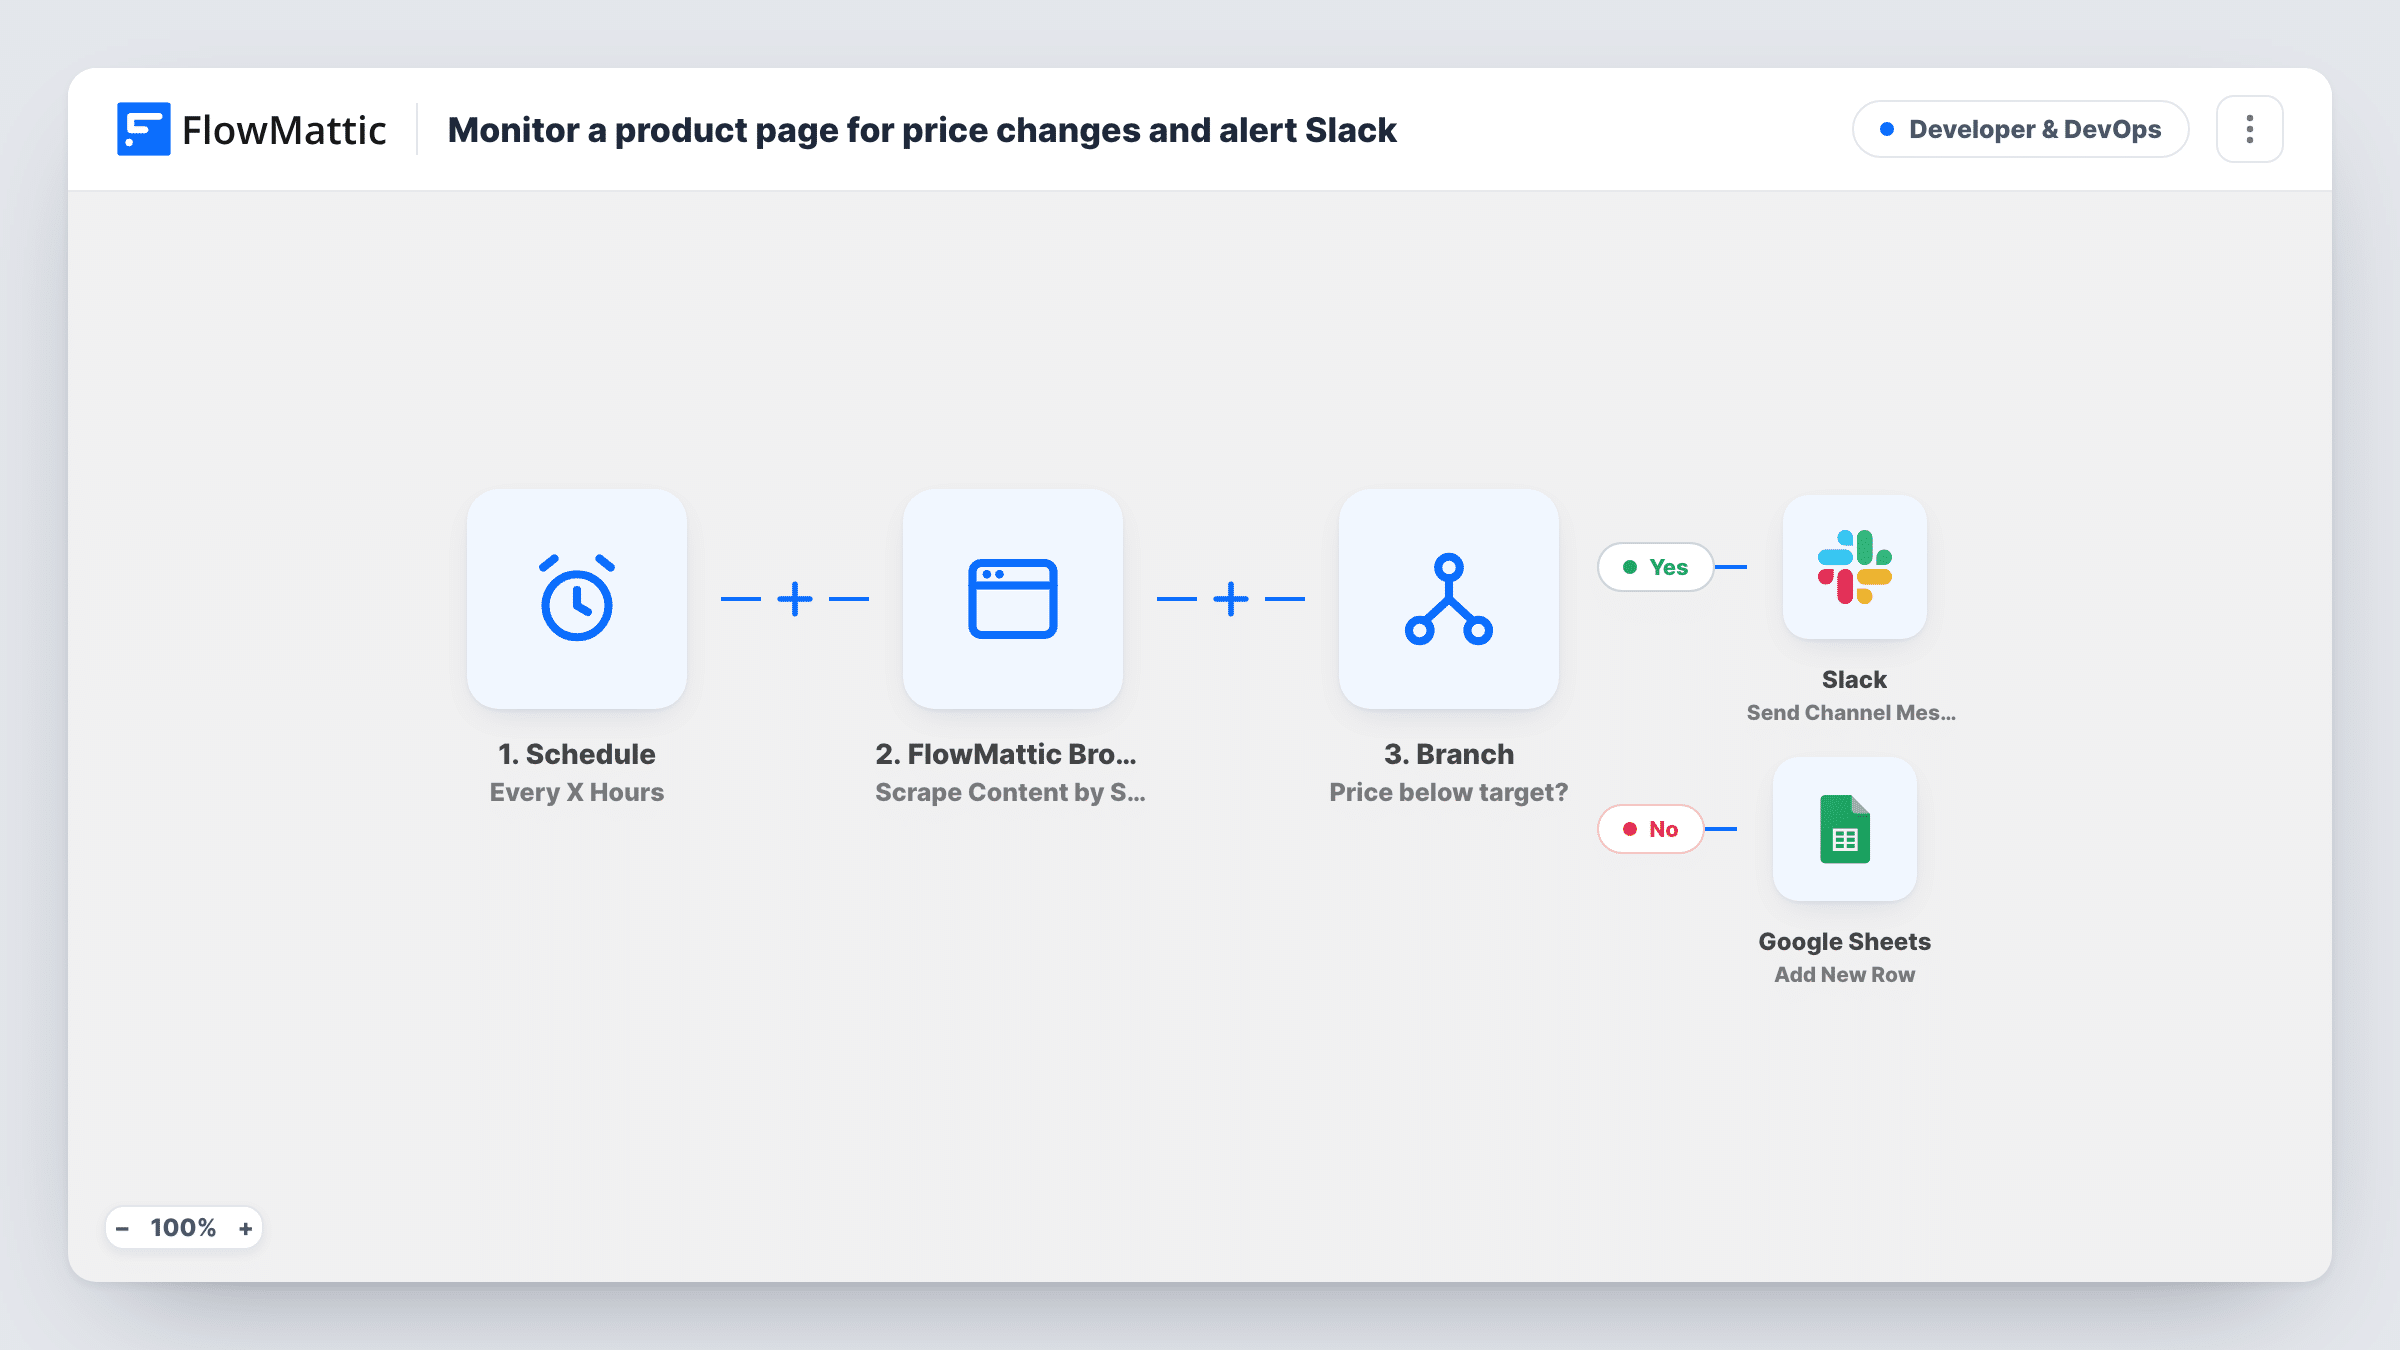Click the workflow title text
Screen dimensions: 2400x1350
[x=922, y=130]
